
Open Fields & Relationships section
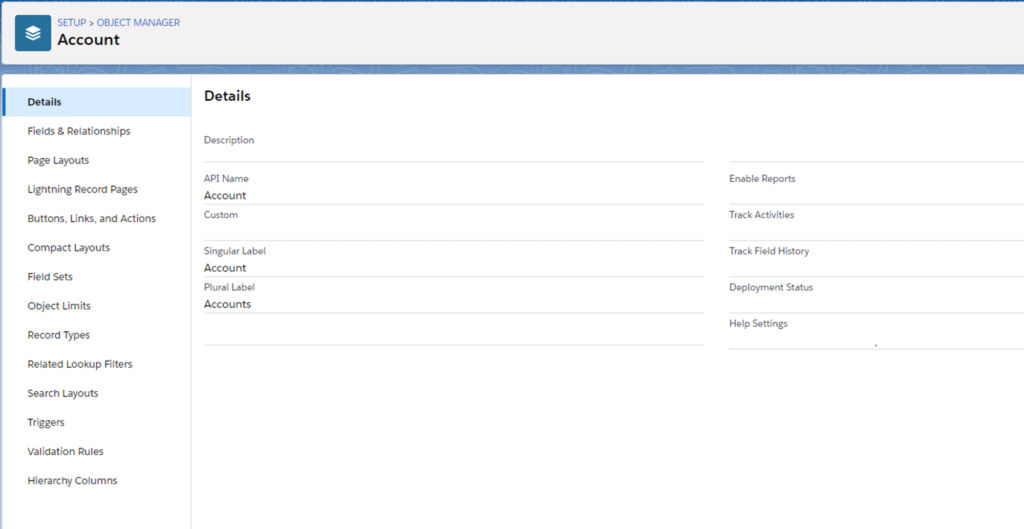pos(79,131)
